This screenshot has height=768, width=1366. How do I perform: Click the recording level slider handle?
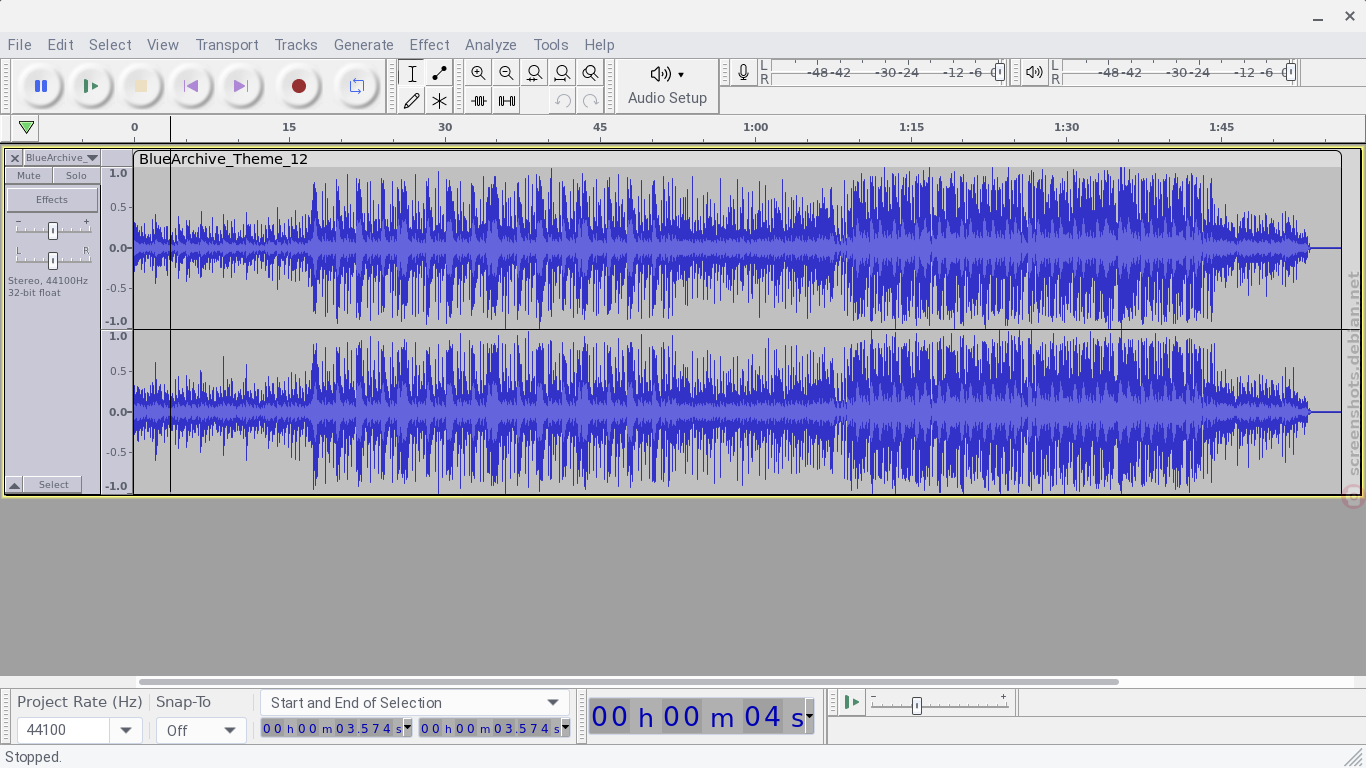pos(999,72)
